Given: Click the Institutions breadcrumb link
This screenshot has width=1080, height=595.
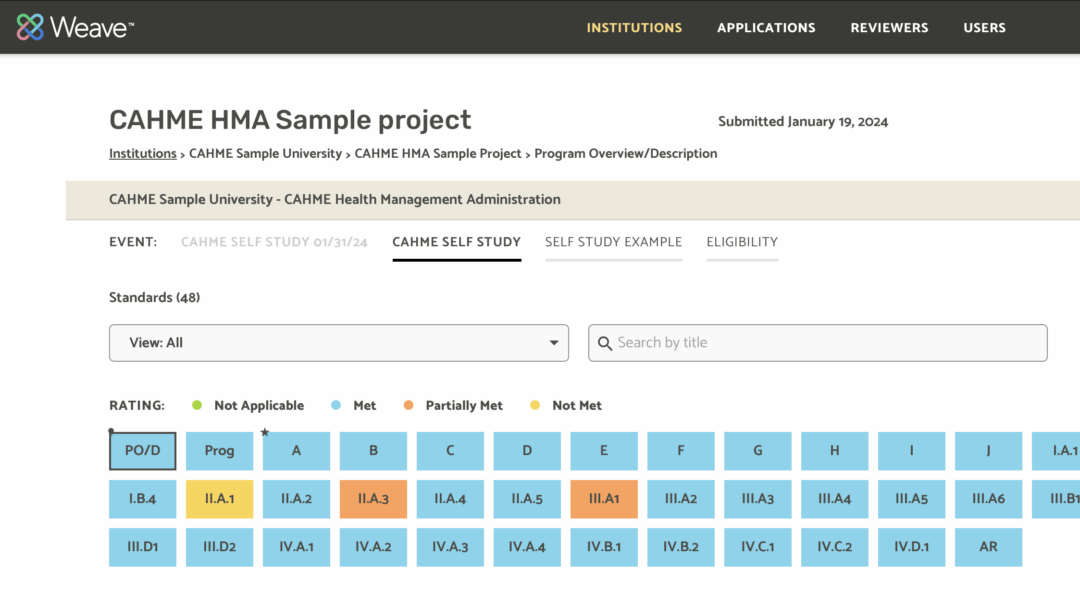Looking at the screenshot, I should [x=143, y=153].
